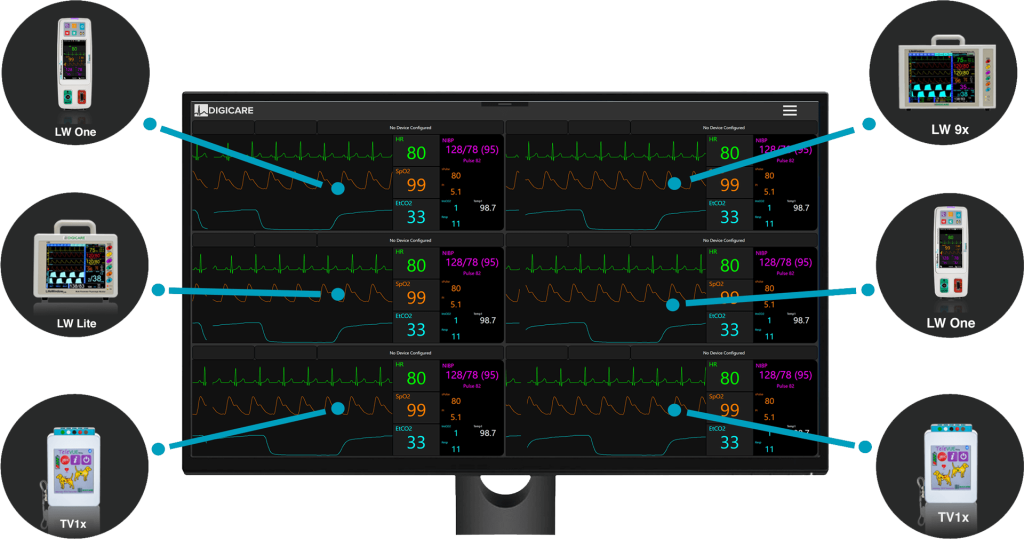Viewport: 1024px width, 539px height.
Task: Click the SpO2 99 tile in bottom-left panel
Action: pyautogui.click(x=416, y=408)
